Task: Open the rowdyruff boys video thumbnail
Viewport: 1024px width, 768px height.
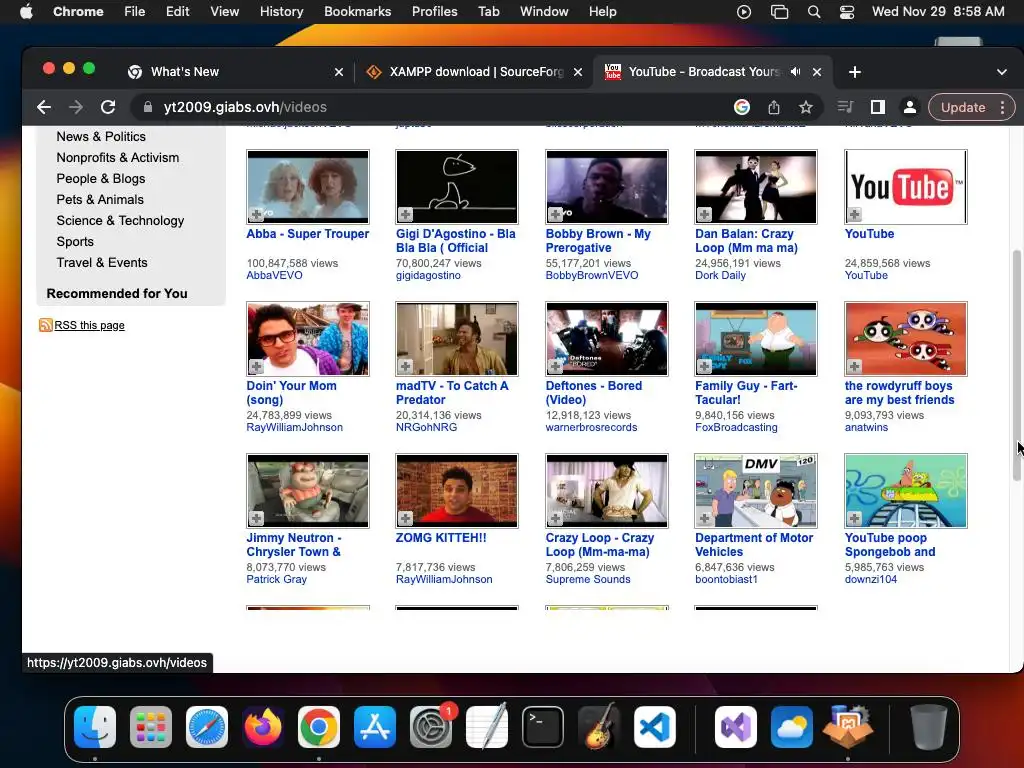Action: coord(906,339)
